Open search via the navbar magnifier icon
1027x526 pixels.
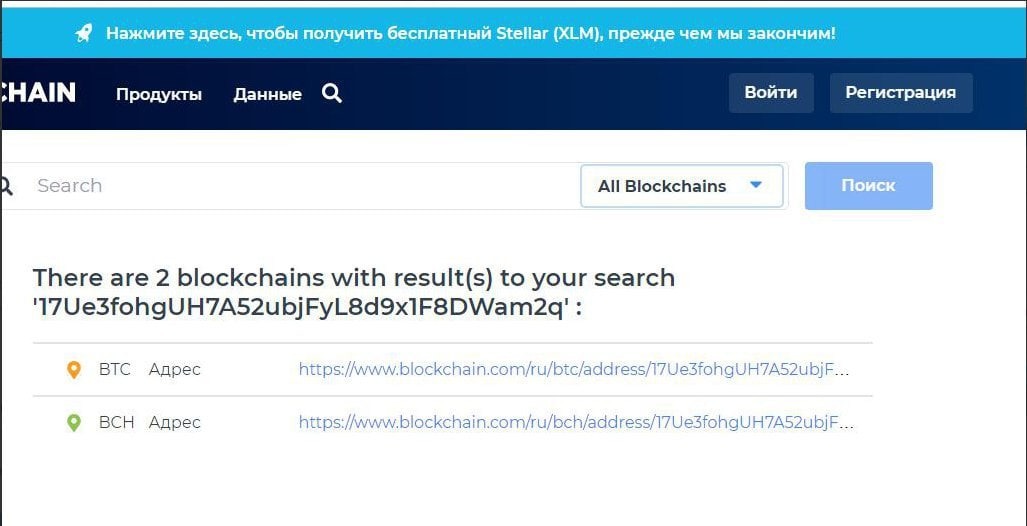(332, 93)
